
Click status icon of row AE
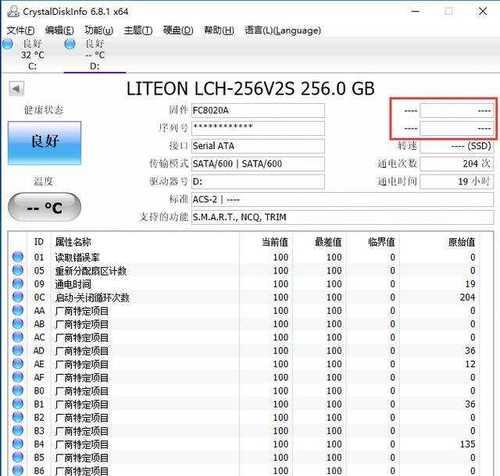(x=18, y=363)
